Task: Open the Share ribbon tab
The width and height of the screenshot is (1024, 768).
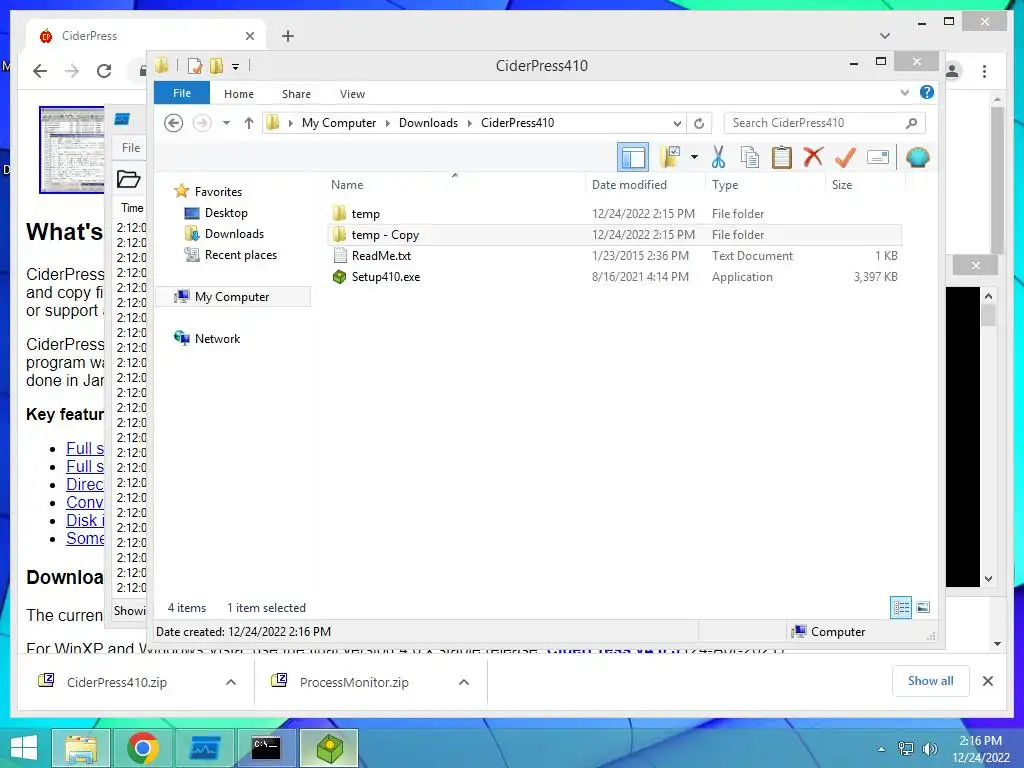Action: coord(296,94)
